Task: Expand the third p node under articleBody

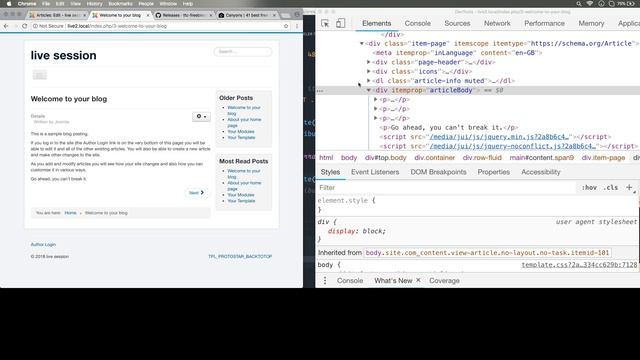Action: click(x=376, y=118)
